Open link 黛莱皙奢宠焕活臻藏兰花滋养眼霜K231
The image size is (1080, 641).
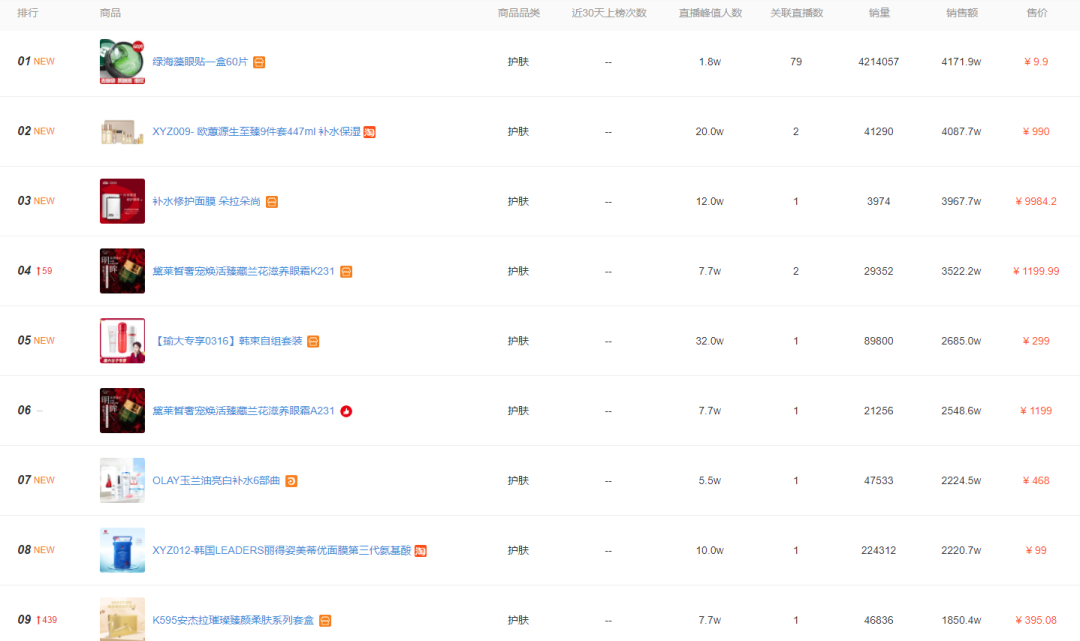[x=243, y=271]
